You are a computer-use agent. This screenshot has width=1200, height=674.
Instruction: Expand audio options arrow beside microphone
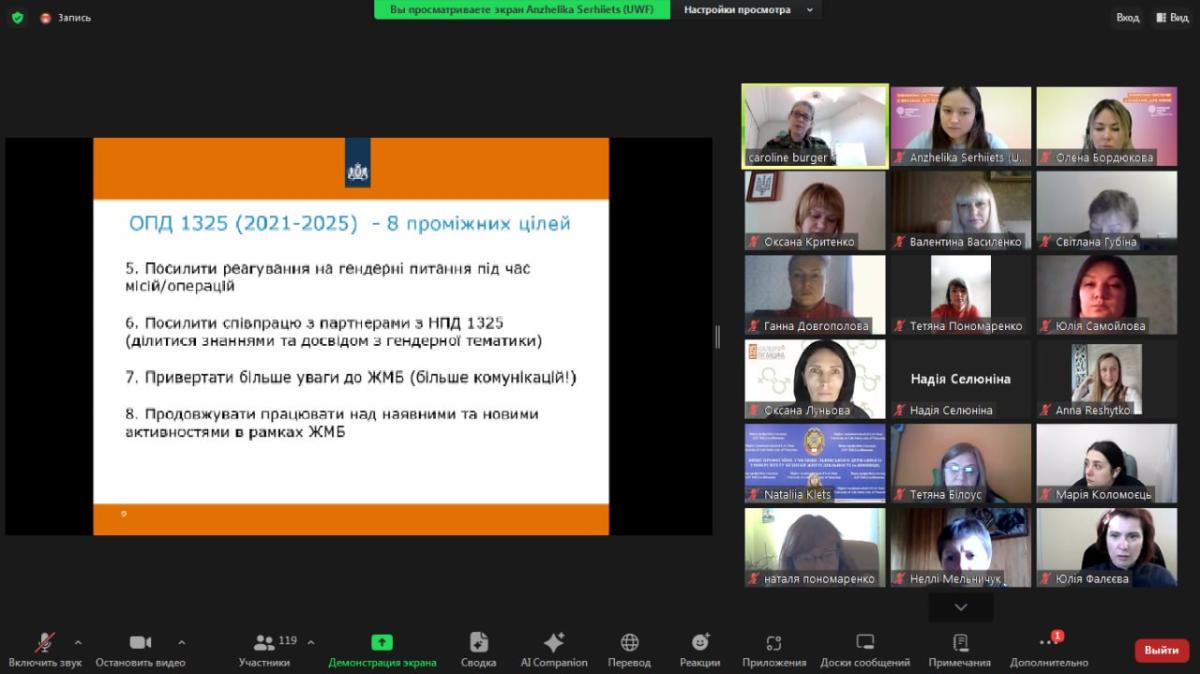[78, 642]
